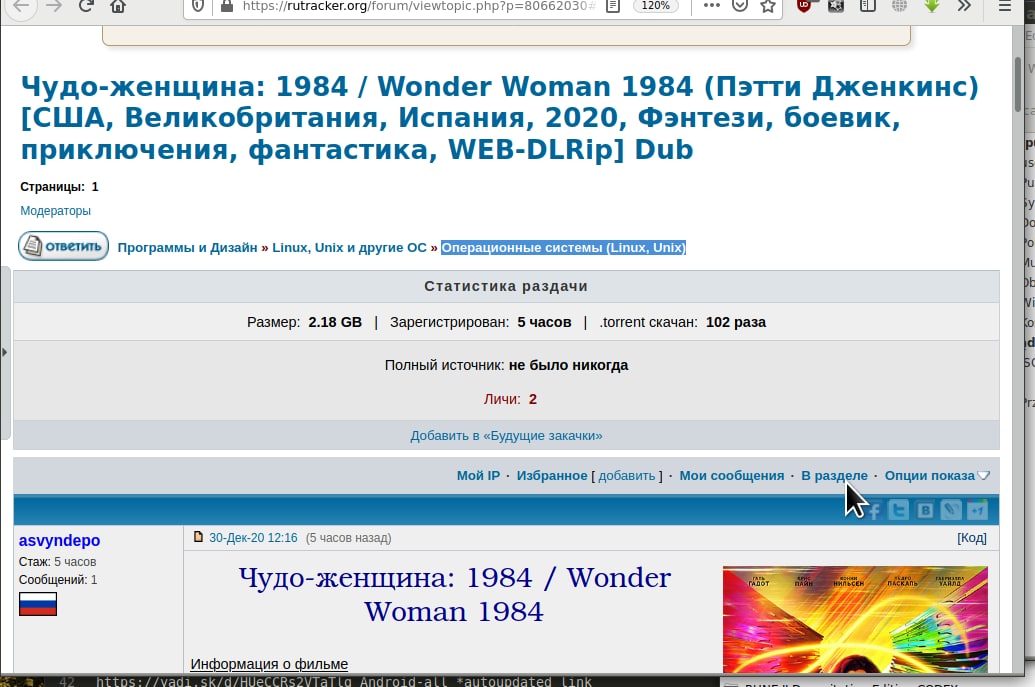Open the Wonder Woman 1984 topic title
Screen dimensions: 1035x687
[x=500, y=118]
